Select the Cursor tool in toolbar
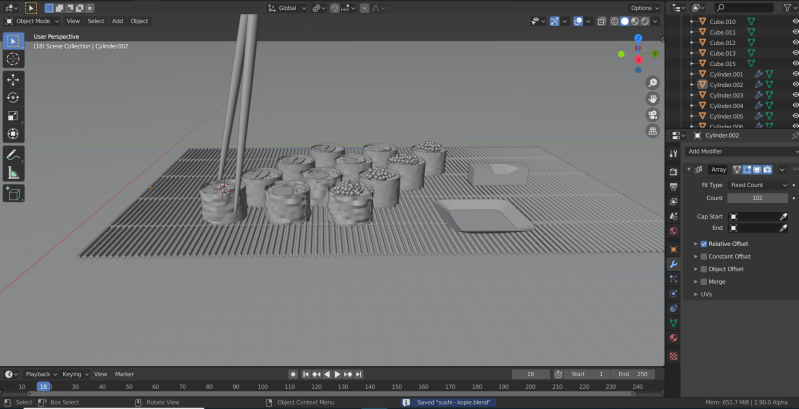The width and height of the screenshot is (799, 409). click(x=13, y=59)
